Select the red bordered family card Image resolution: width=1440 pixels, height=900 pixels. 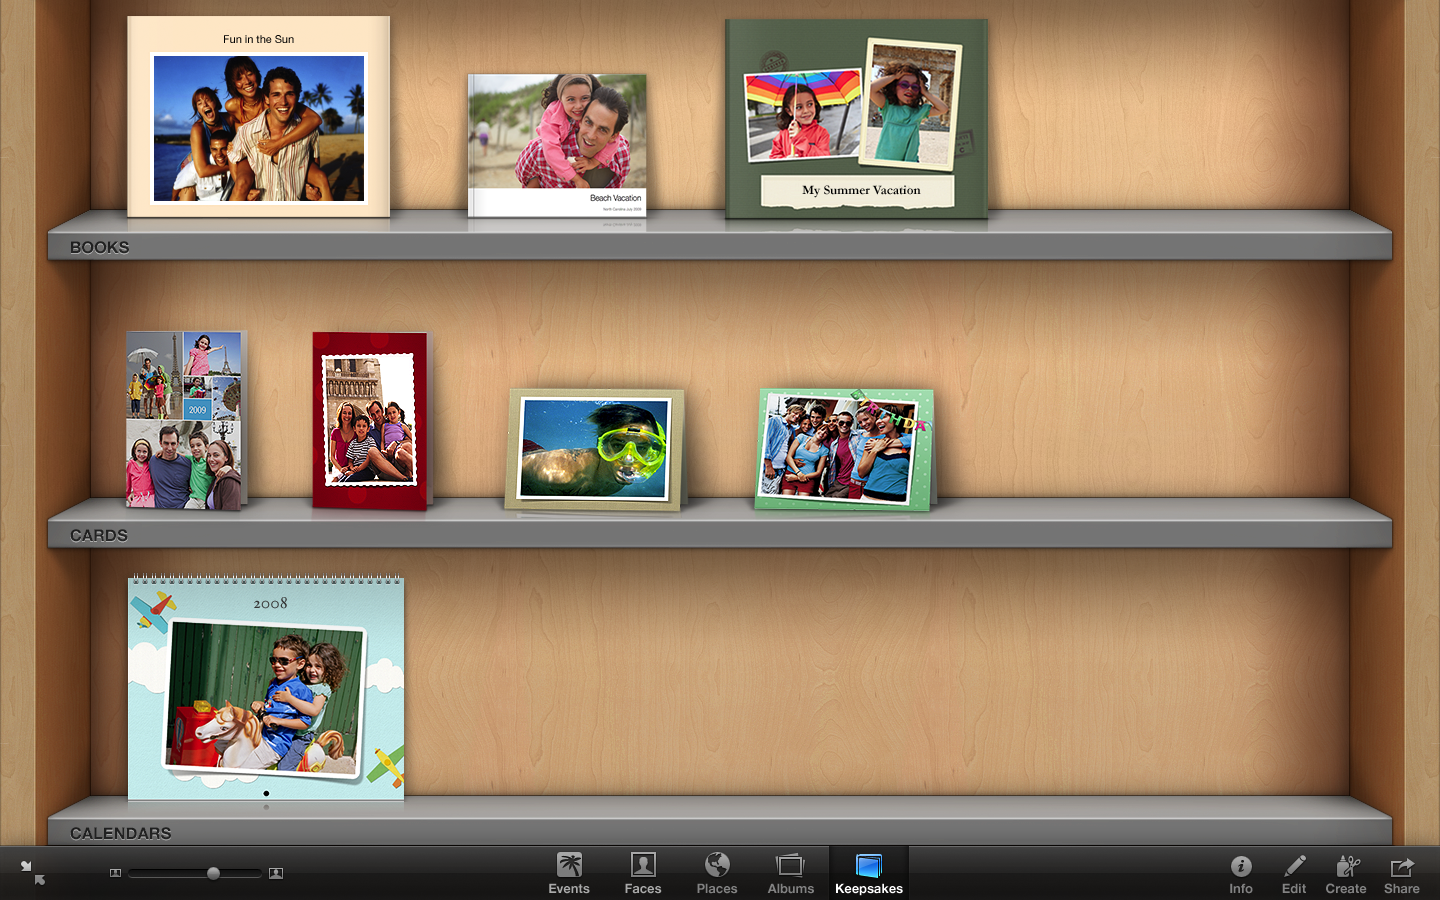(371, 420)
